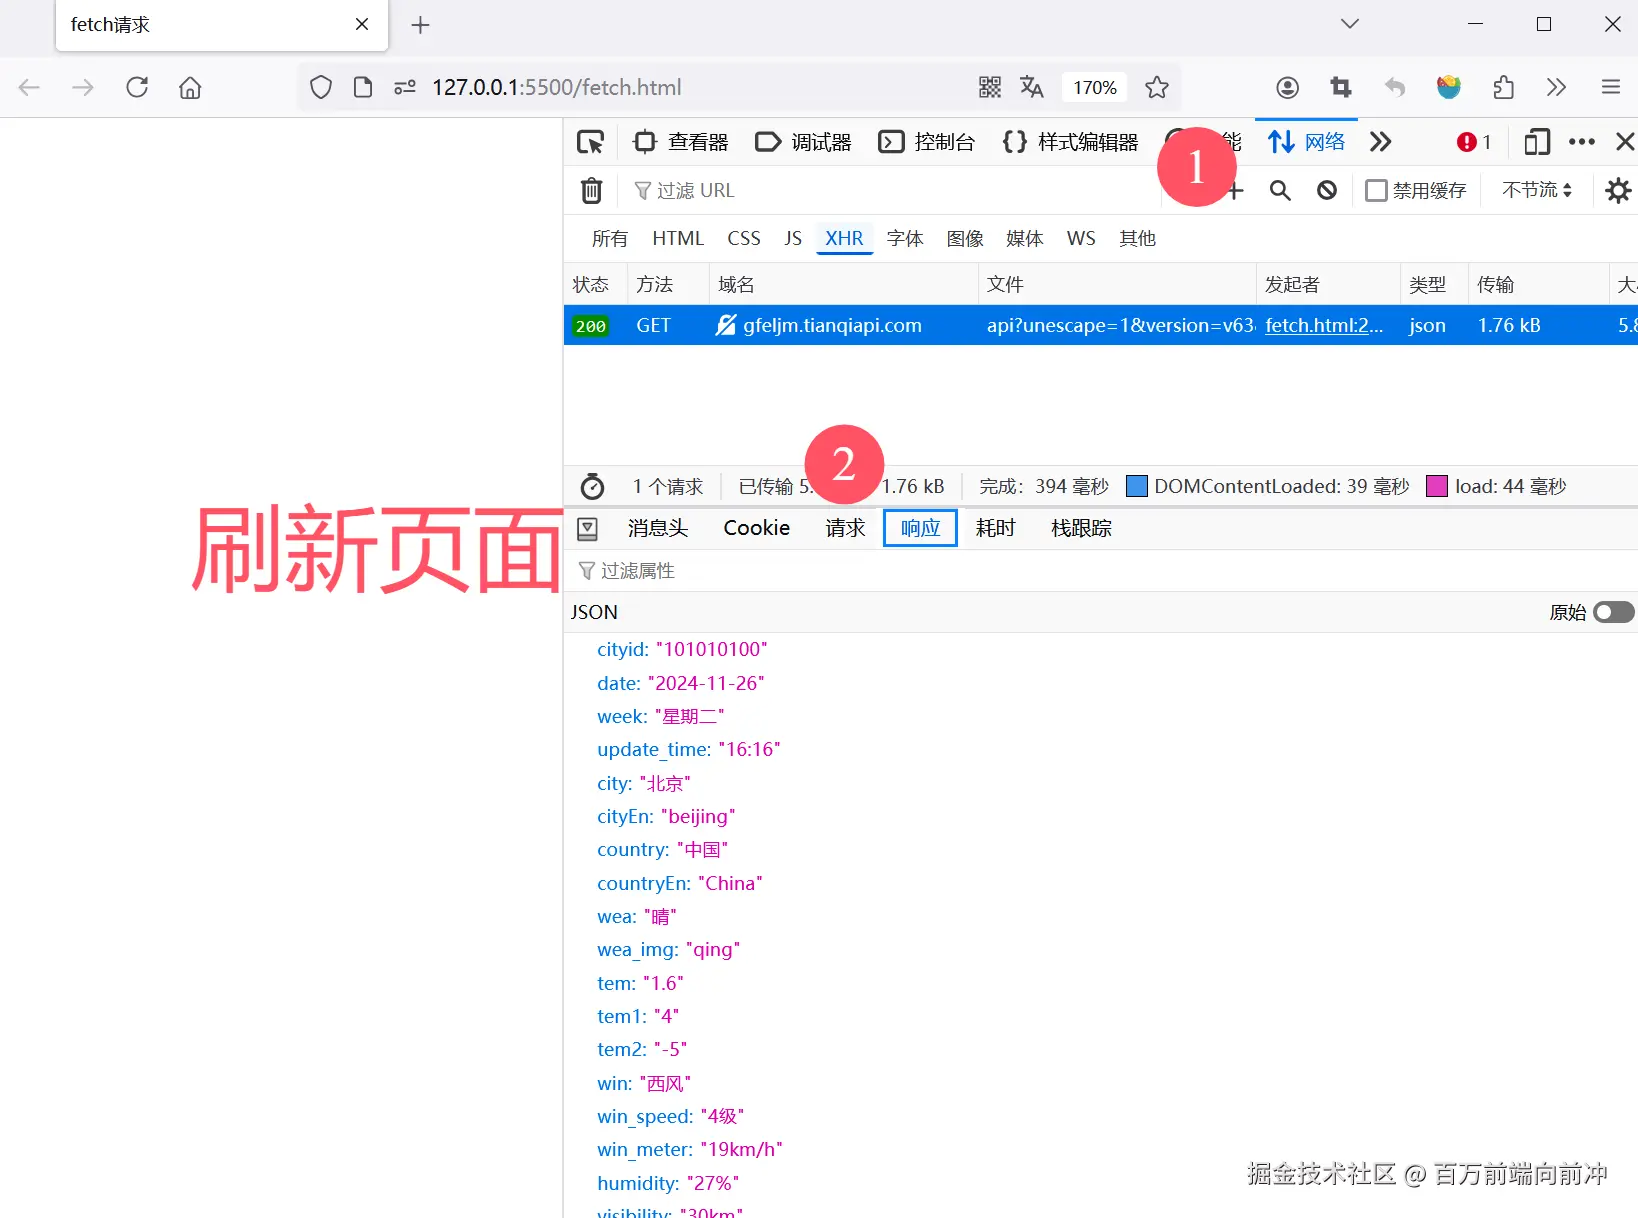Screen dimensions: 1638x1218
Task: Clear network requests with the trash icon
Action: 592,190
